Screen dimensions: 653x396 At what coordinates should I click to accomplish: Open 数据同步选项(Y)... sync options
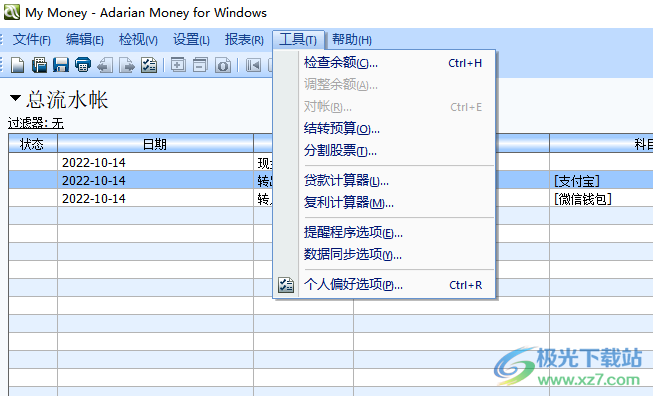(x=384, y=254)
